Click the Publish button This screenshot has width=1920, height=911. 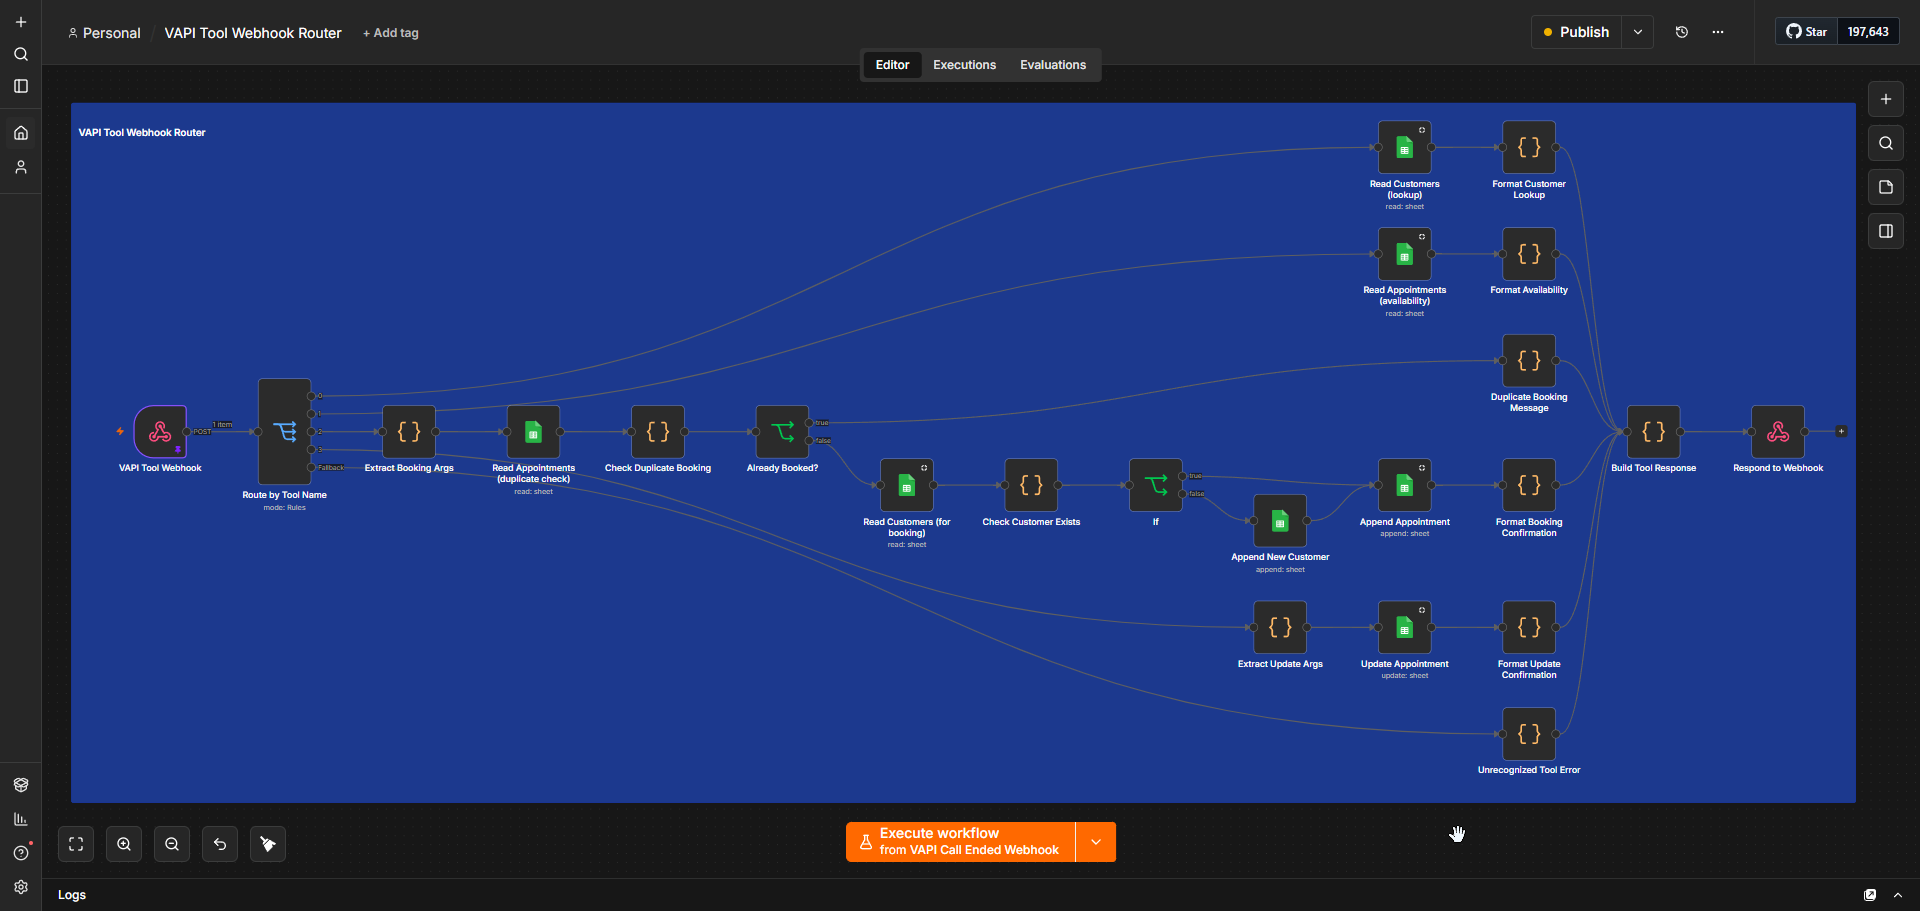(1577, 32)
